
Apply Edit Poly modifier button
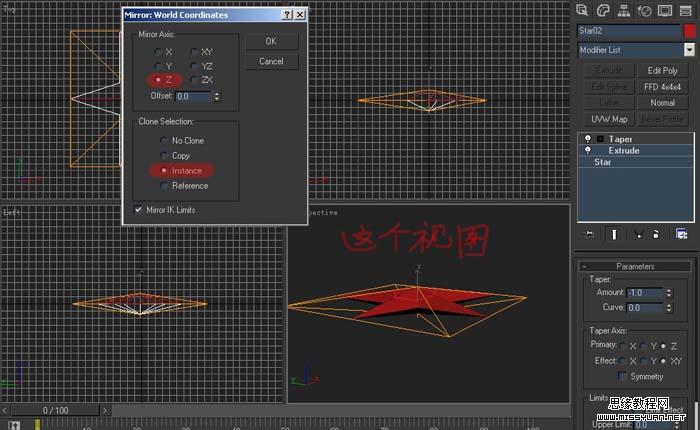pyautogui.click(x=662, y=71)
